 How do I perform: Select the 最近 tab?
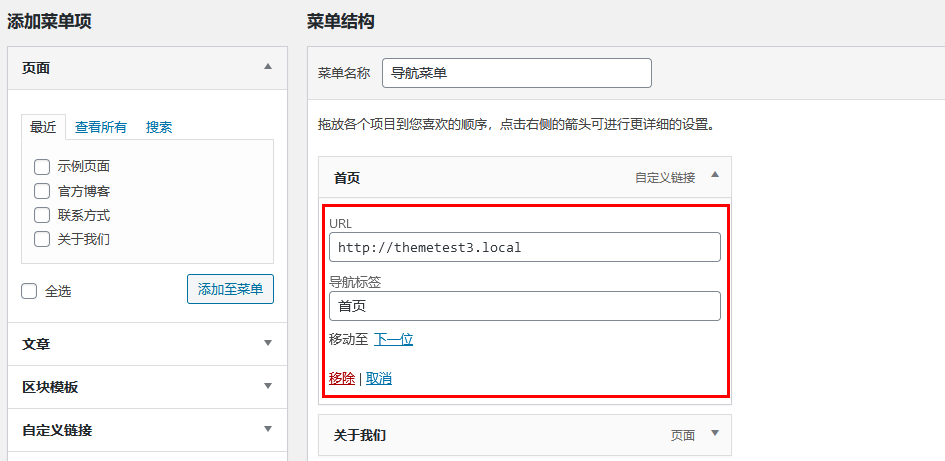pos(43,127)
